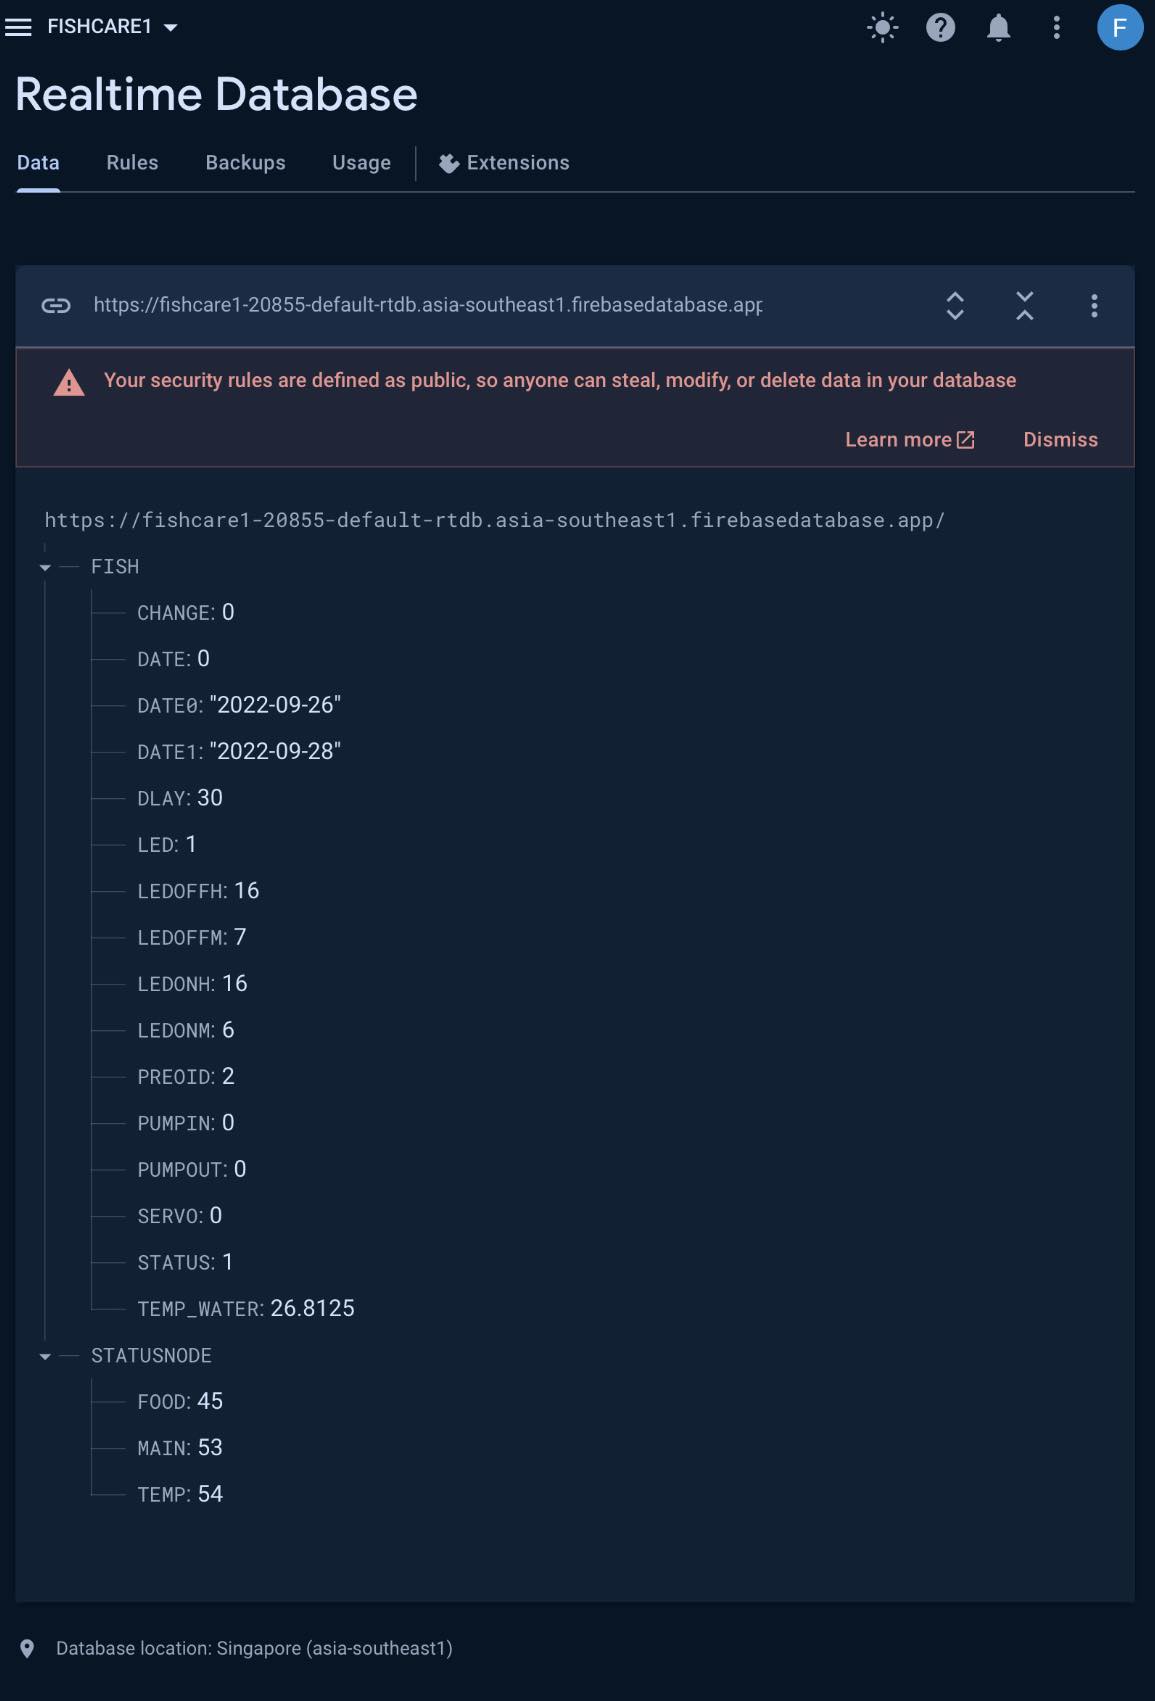Open the notifications bell

[x=998, y=27]
